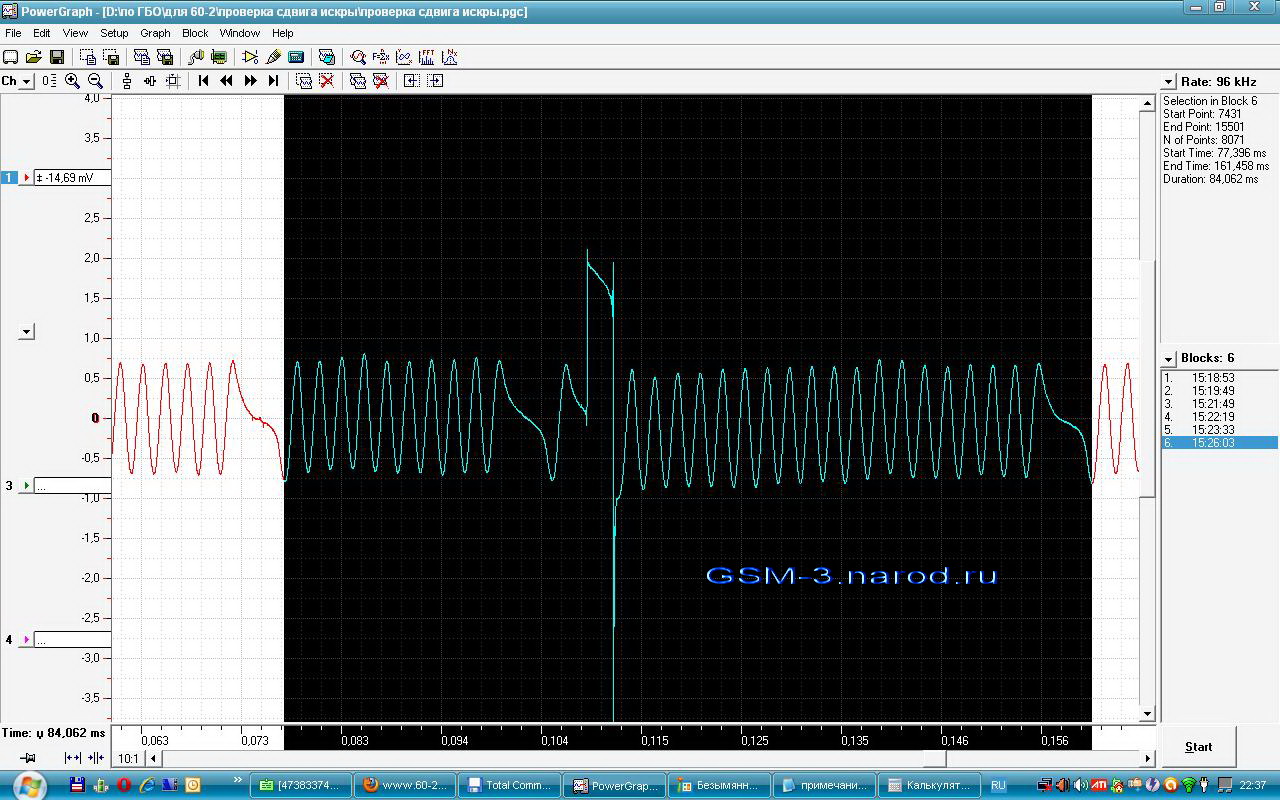Open the XY correlation graph icon
The image size is (1280, 800).
click(404, 57)
